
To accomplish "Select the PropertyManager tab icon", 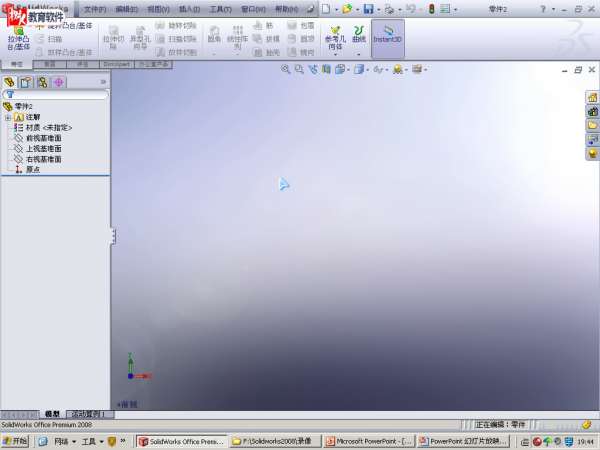I will click(26, 82).
